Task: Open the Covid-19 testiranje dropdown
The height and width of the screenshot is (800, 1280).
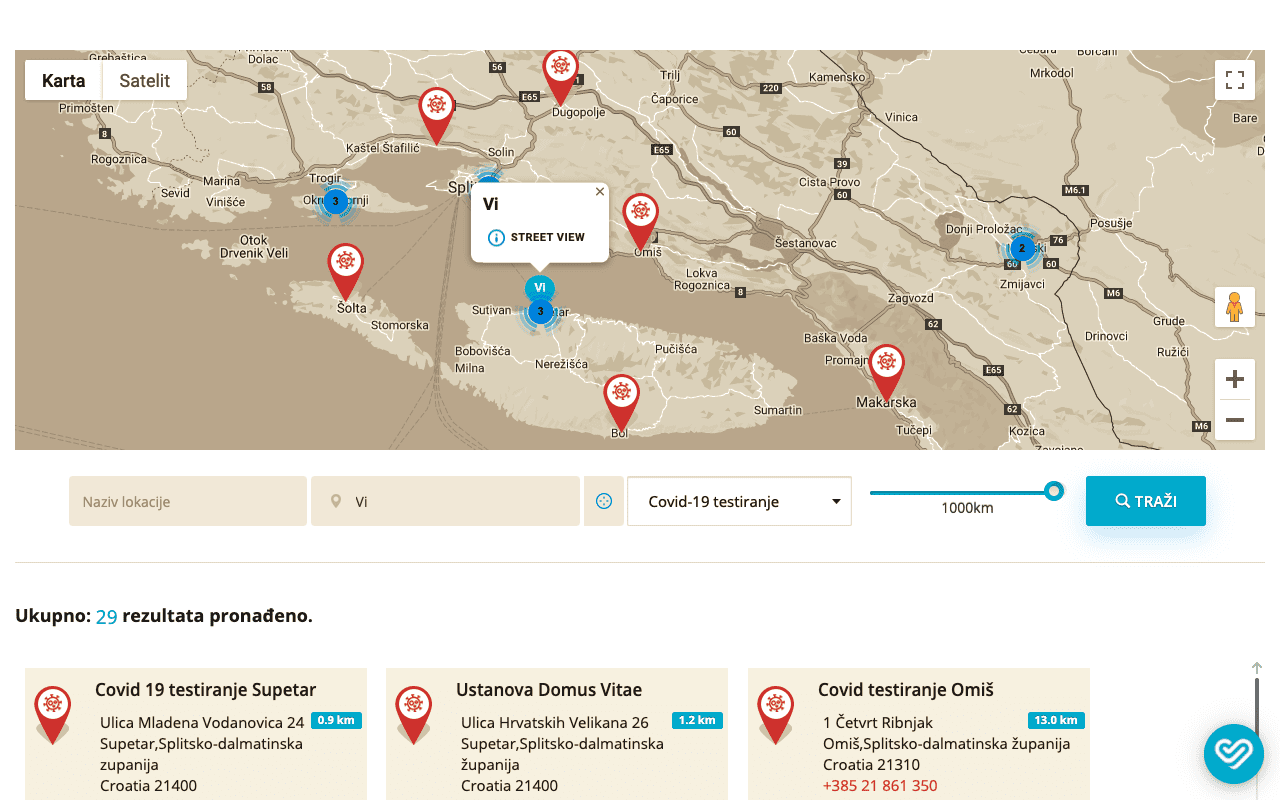Action: [739, 502]
